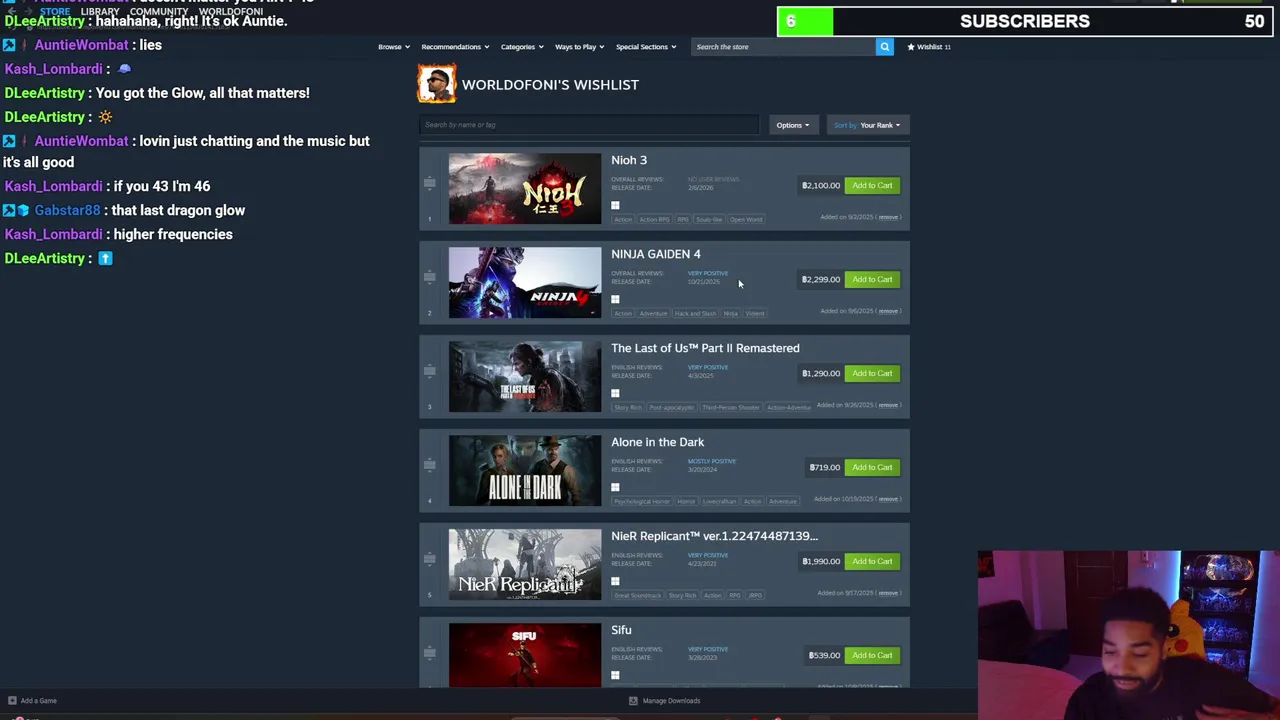Grab the reorder handle for Nioh 3

pyautogui.click(x=429, y=183)
